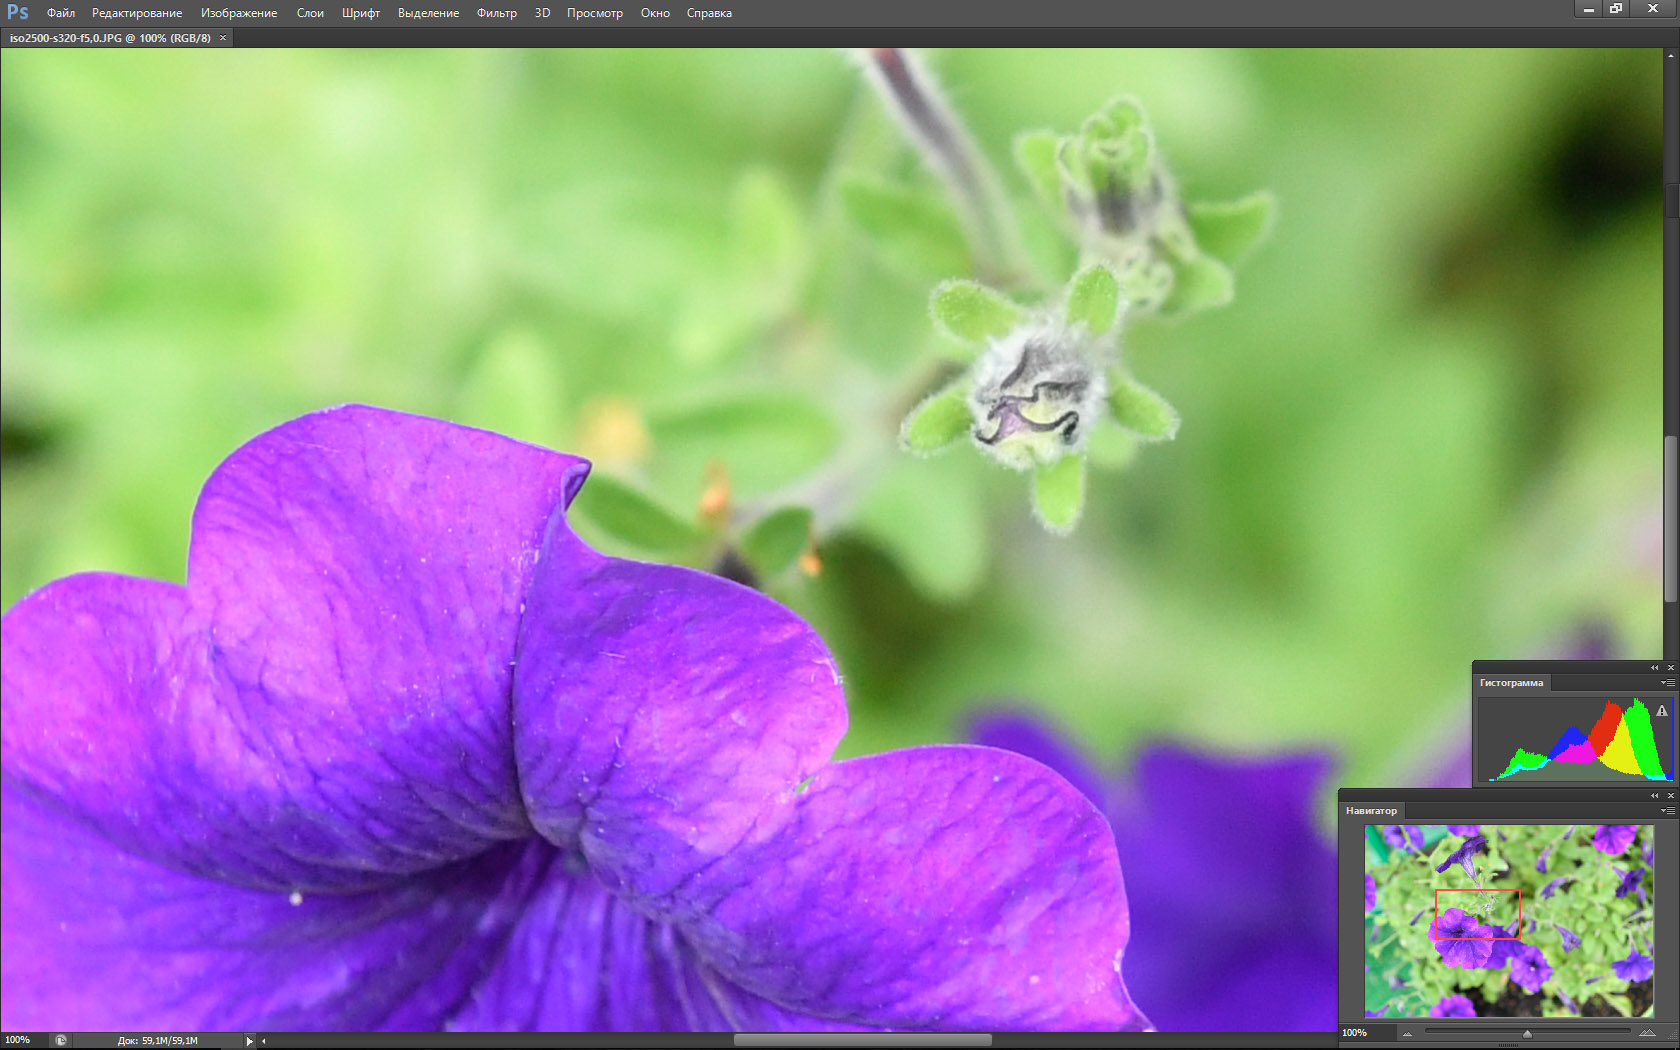Viewport: 1680px width, 1050px height.
Task: Click the horizontal scrollbar left arrow
Action: pos(264,1041)
